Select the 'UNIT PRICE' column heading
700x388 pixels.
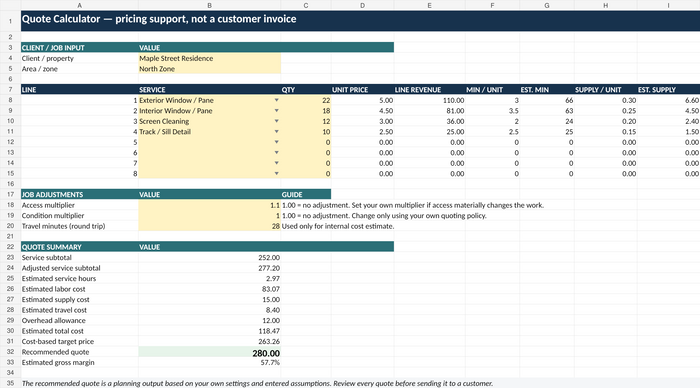point(362,90)
